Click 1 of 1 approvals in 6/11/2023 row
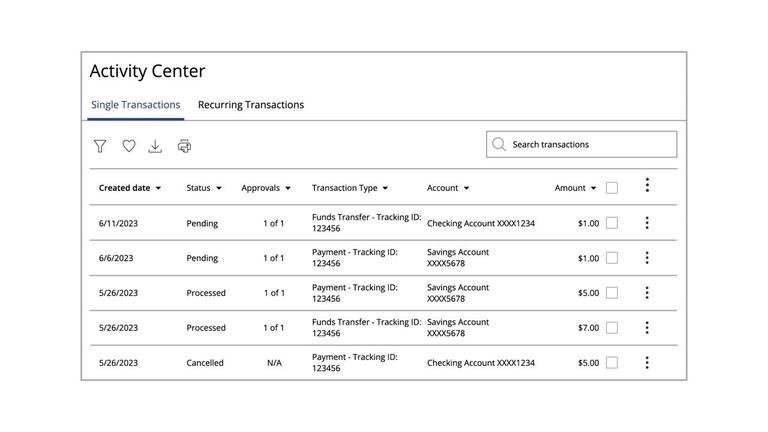This screenshot has height=432, width=768. pyautogui.click(x=273, y=223)
